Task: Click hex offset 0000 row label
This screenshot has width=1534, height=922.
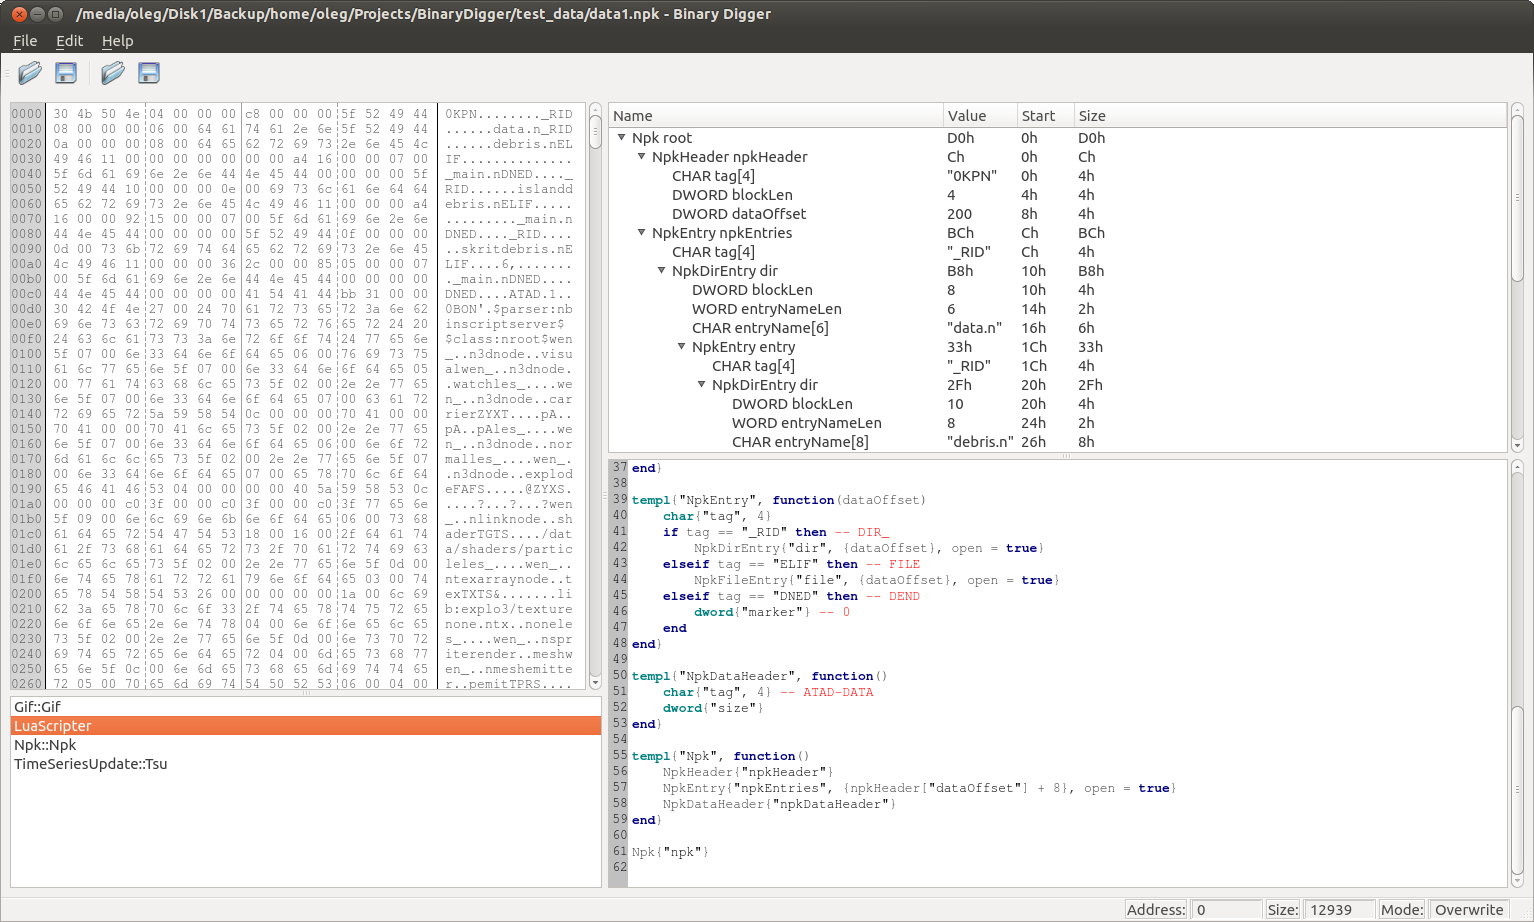Action: pos(27,114)
